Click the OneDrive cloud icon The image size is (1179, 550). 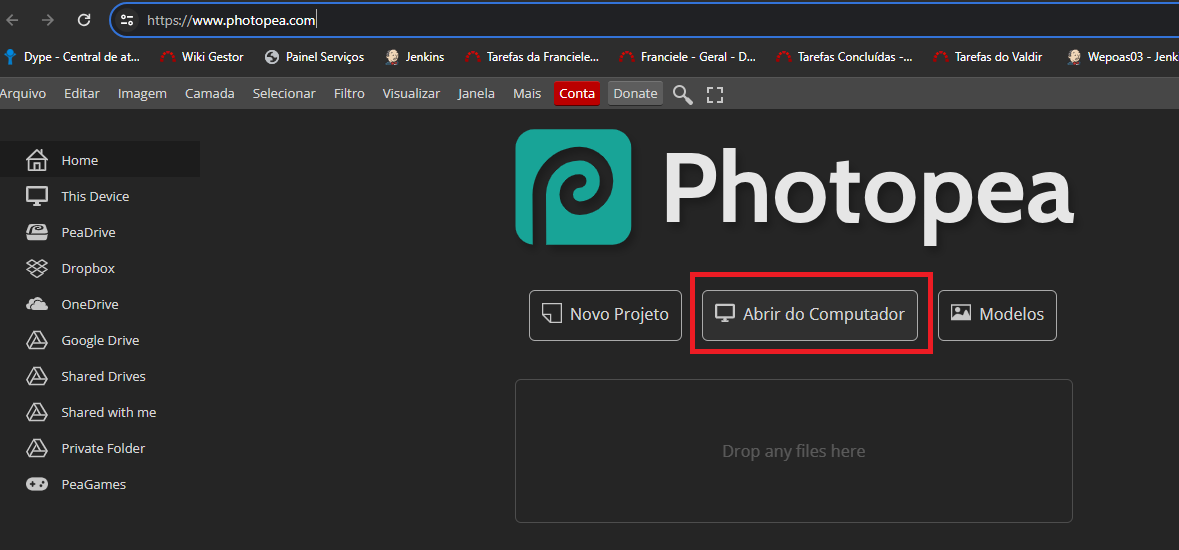(x=36, y=304)
